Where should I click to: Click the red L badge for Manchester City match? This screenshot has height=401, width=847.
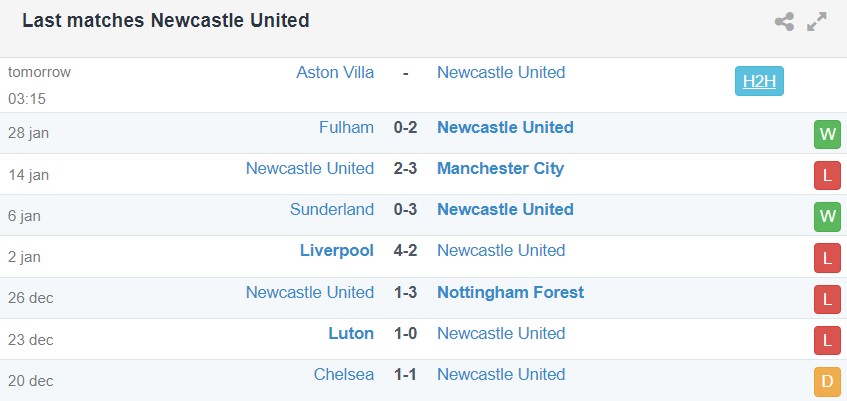pyautogui.click(x=827, y=175)
